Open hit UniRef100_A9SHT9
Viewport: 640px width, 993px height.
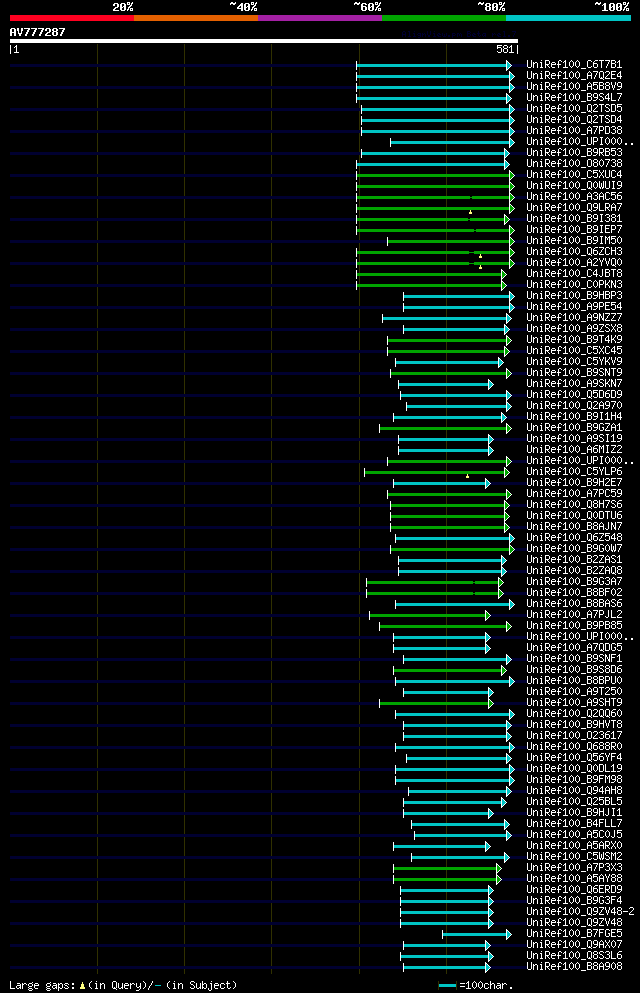click(x=574, y=703)
